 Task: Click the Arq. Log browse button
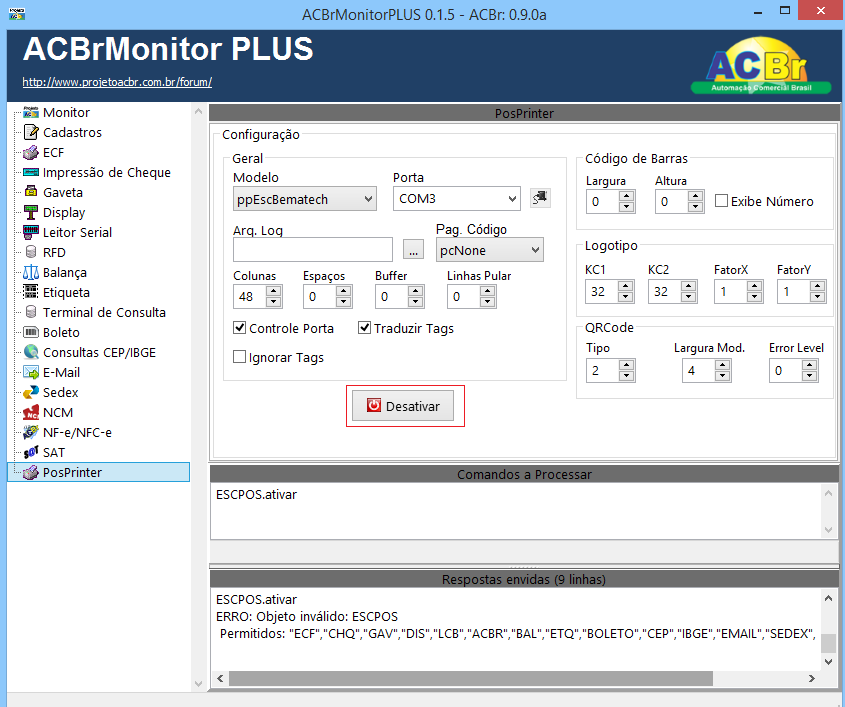413,249
